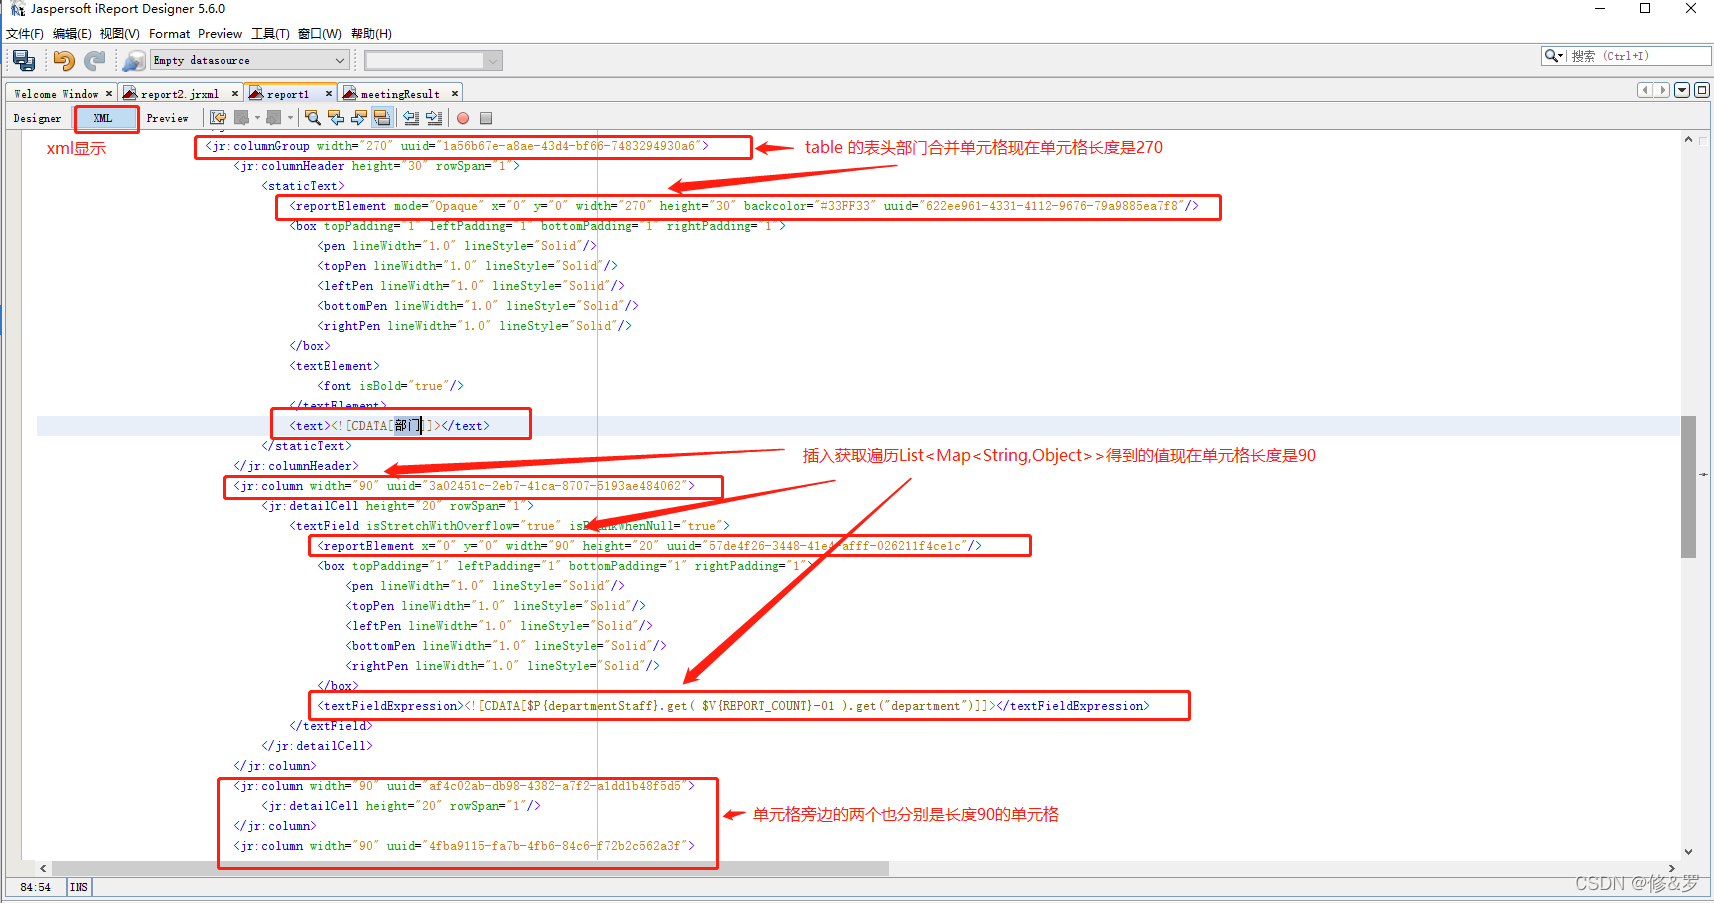Open the dropdown next to the report query combo
1714x903 pixels.
(x=492, y=60)
